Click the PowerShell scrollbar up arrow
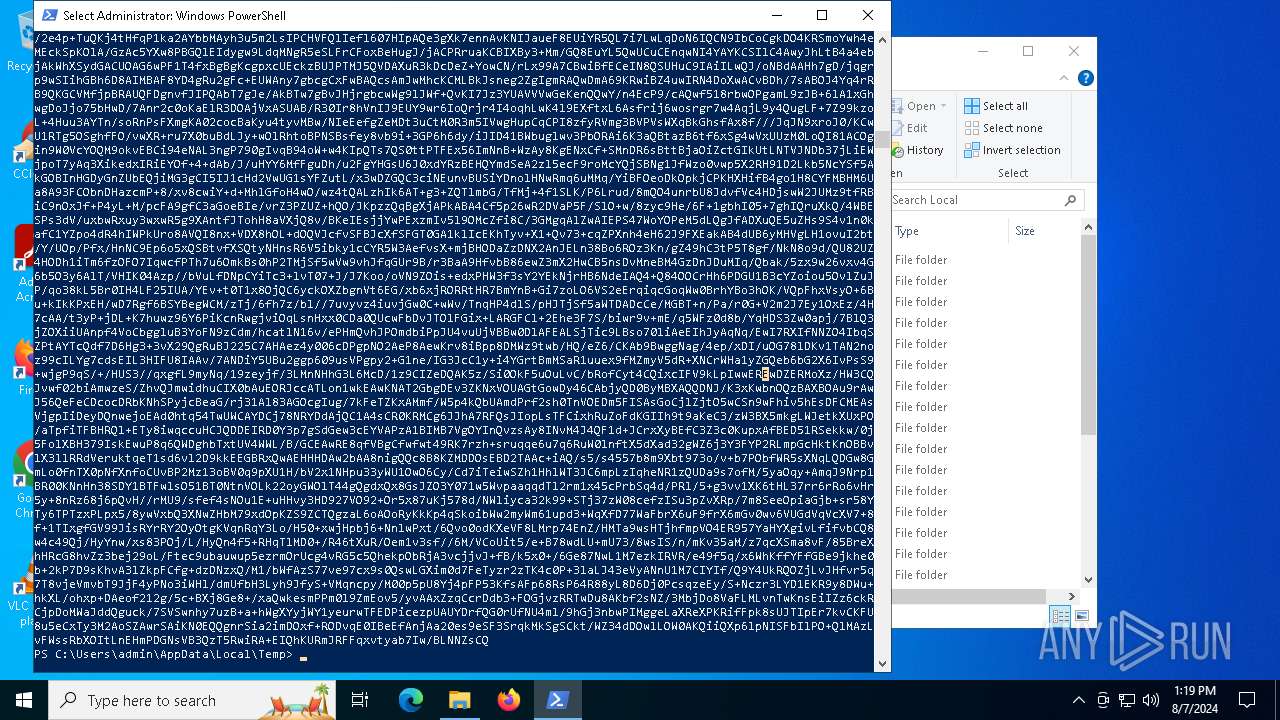This screenshot has height=720, width=1280. pos(882,39)
